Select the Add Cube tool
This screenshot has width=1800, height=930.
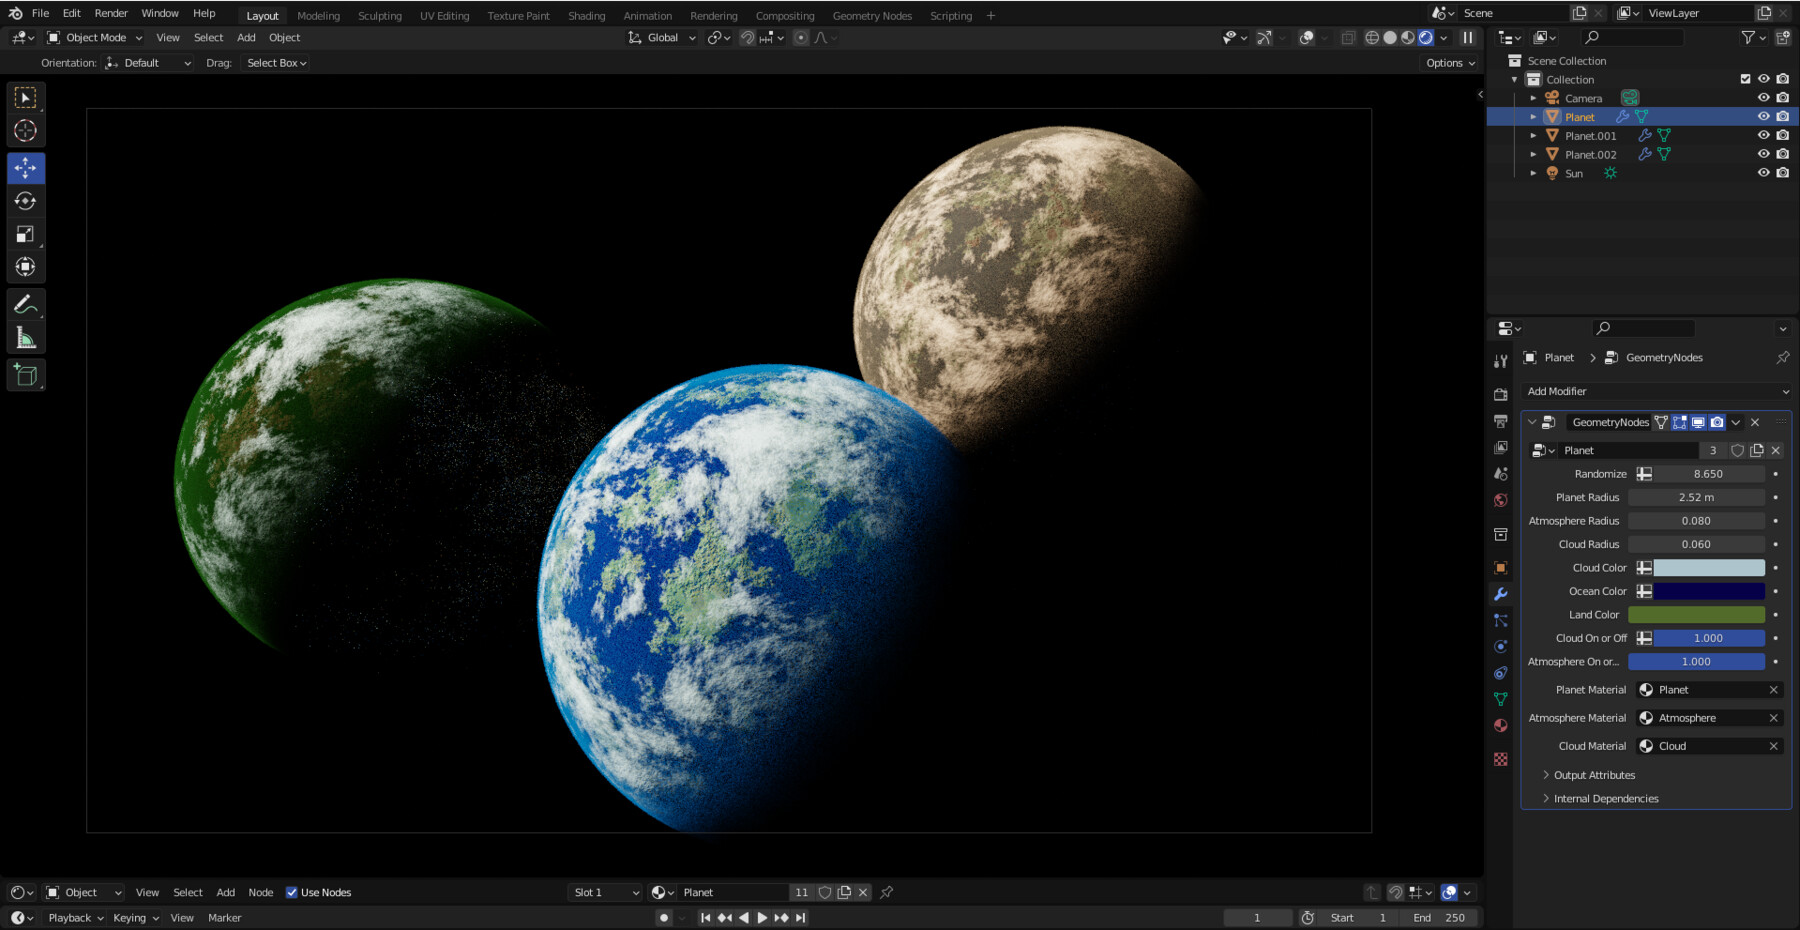25,374
